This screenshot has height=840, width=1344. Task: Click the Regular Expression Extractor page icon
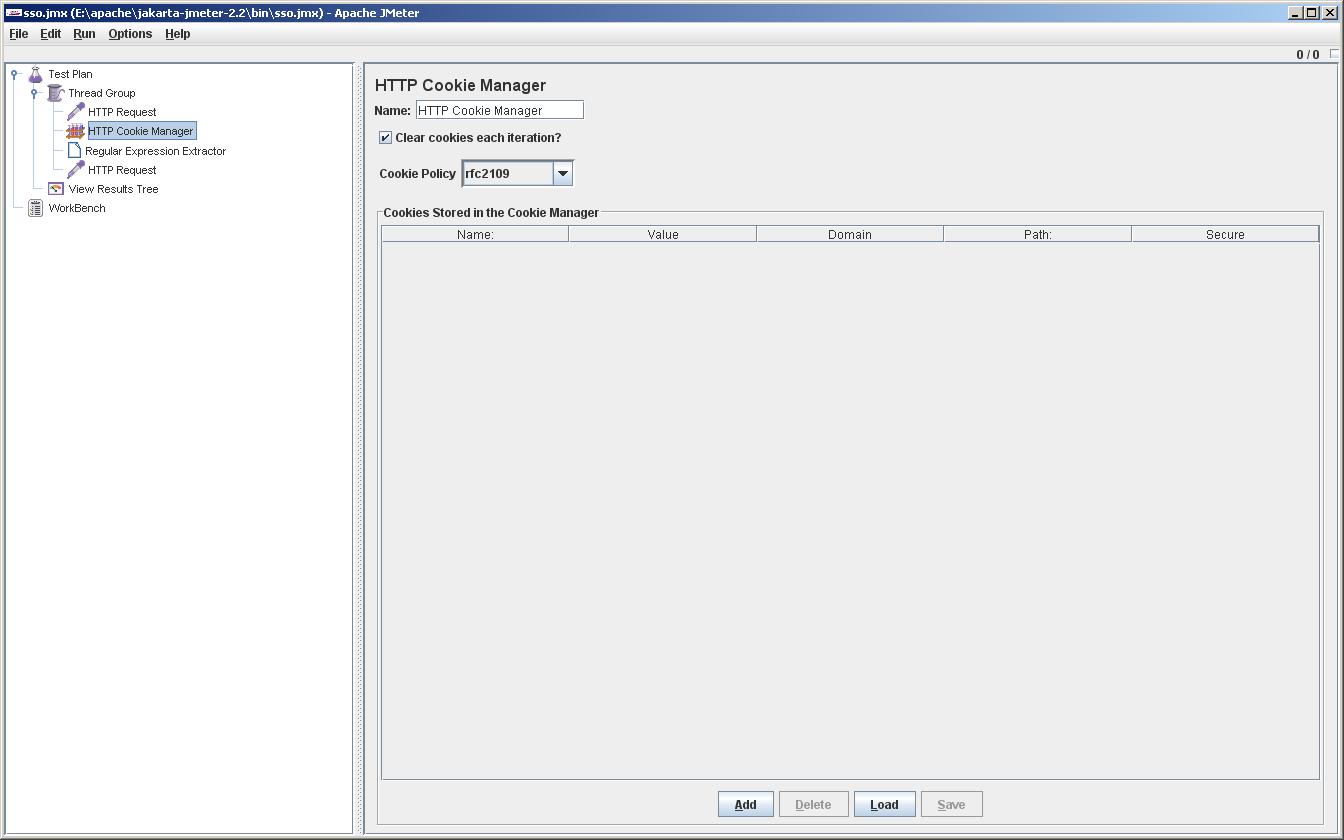[74, 151]
